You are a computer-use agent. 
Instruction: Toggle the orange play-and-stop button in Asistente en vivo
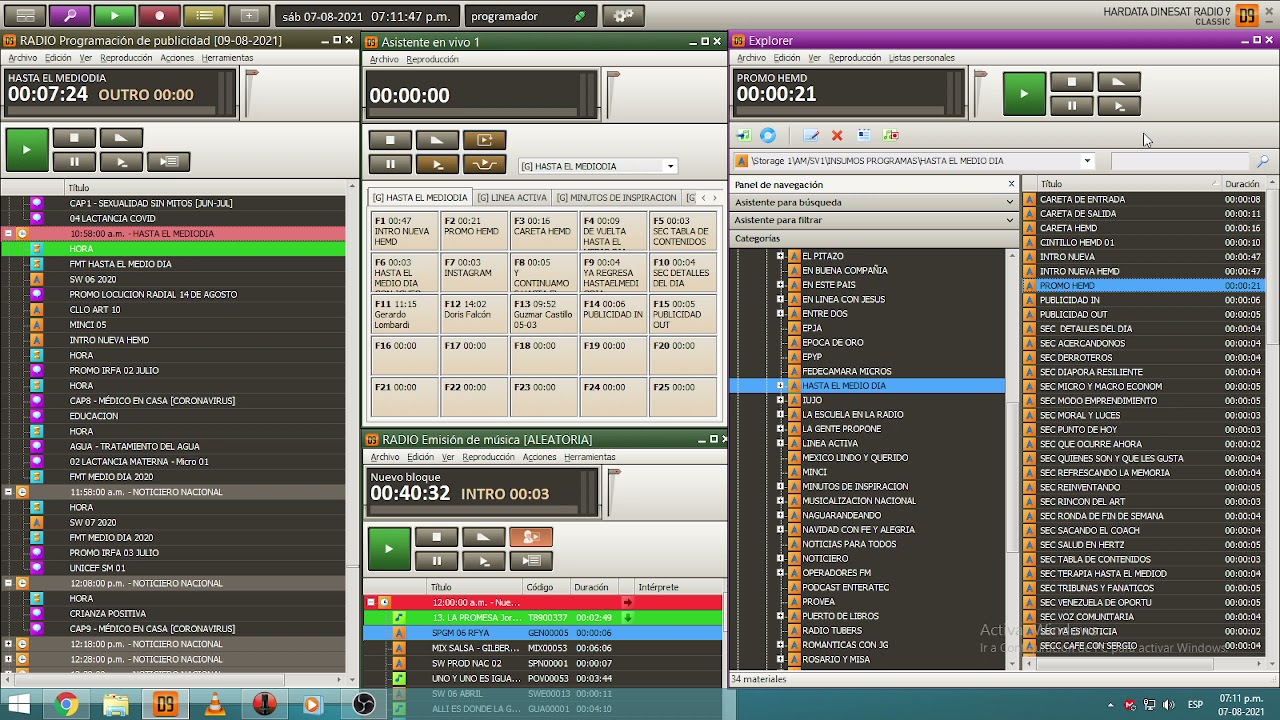[x=437, y=164]
